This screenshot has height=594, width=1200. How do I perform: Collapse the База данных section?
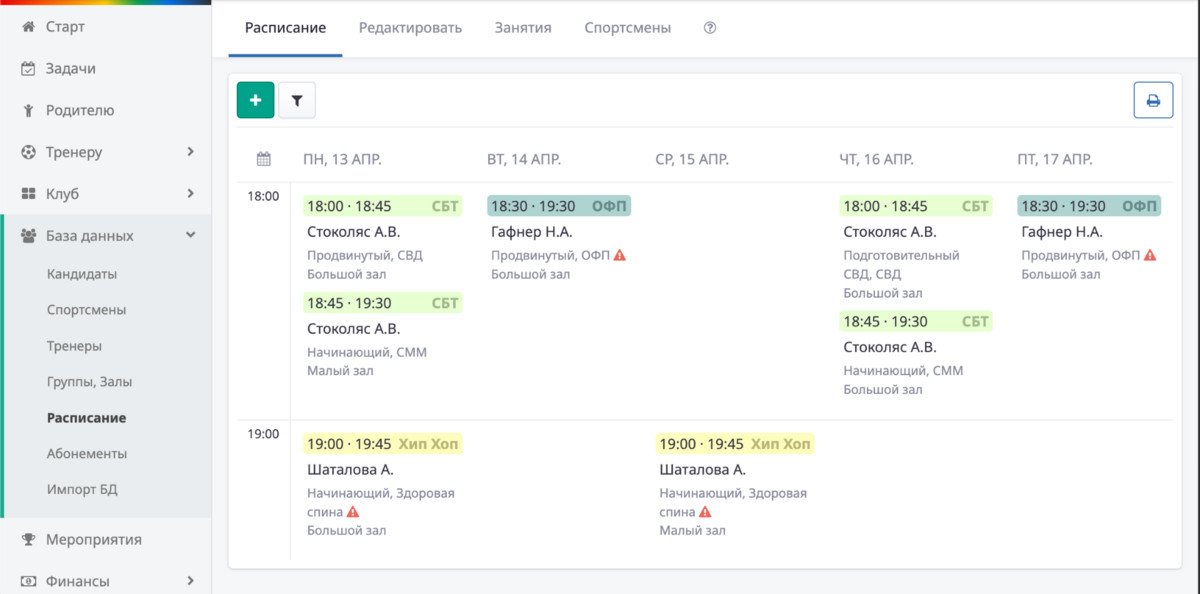[106, 236]
